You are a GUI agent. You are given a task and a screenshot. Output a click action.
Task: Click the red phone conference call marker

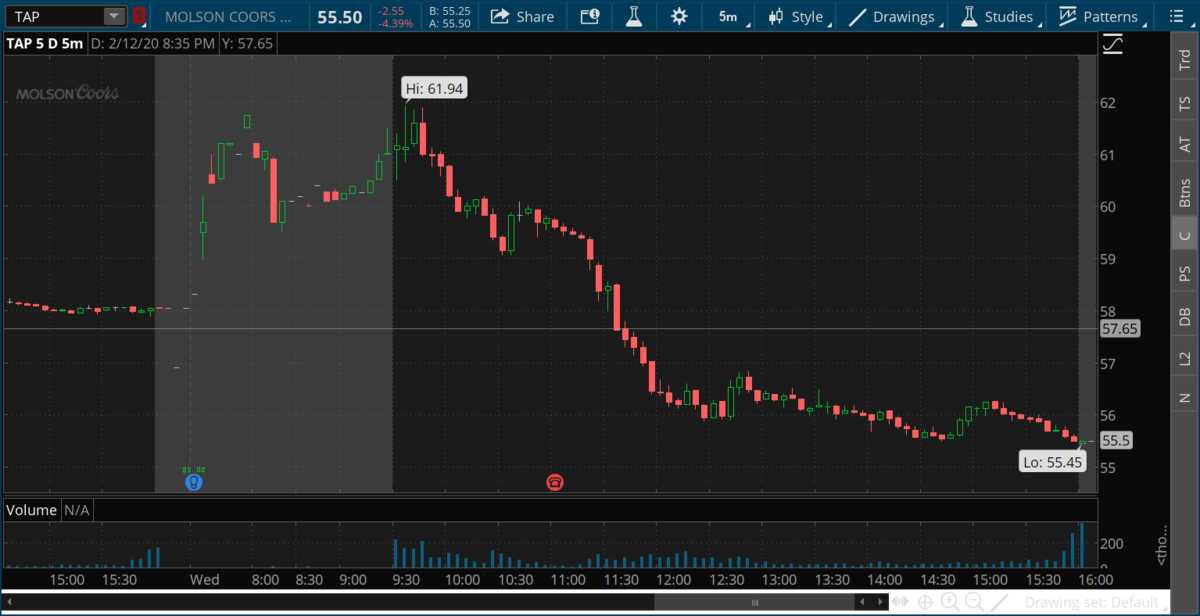(556, 482)
